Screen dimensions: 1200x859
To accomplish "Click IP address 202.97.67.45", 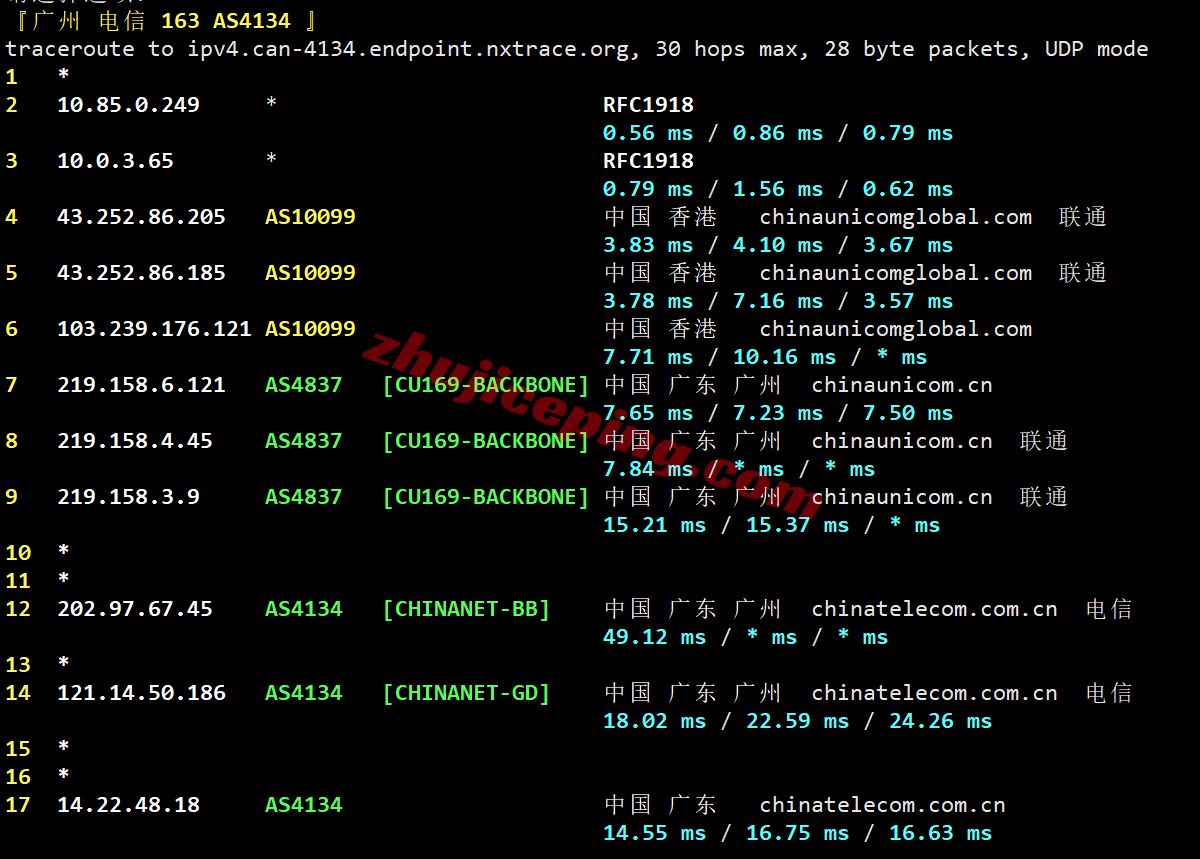I will [135, 609].
